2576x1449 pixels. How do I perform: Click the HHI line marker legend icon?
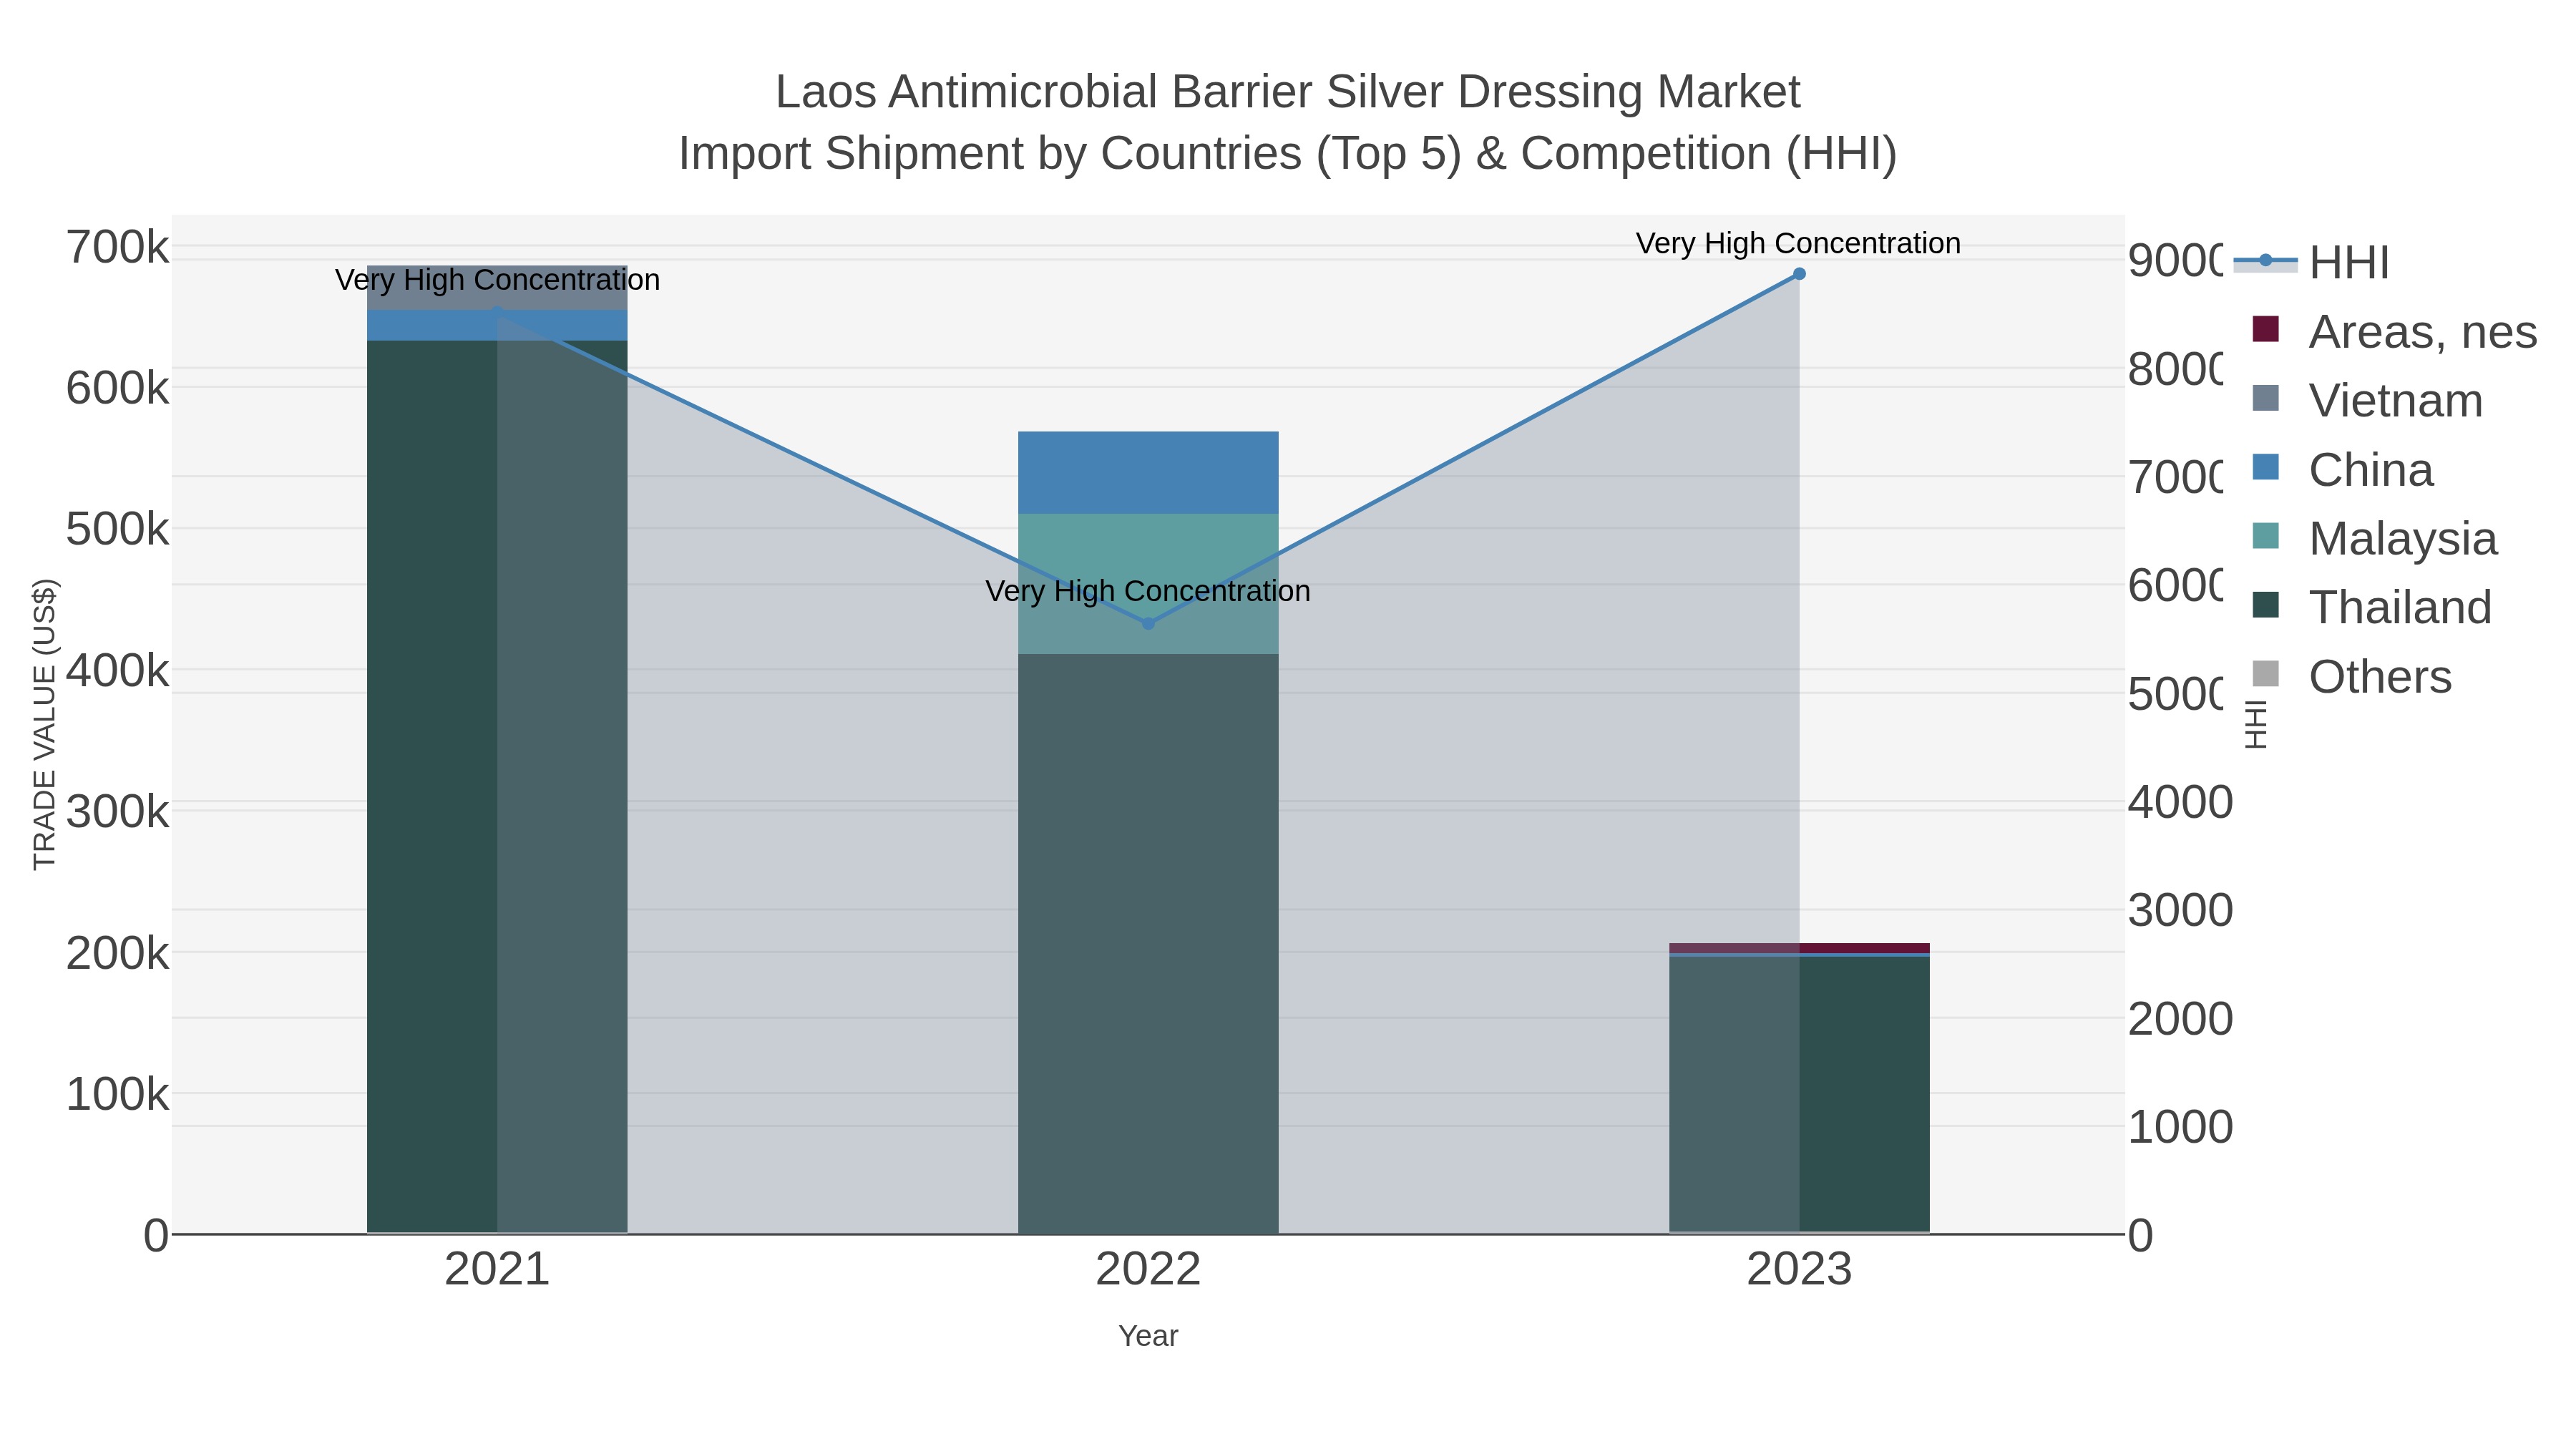click(2265, 261)
